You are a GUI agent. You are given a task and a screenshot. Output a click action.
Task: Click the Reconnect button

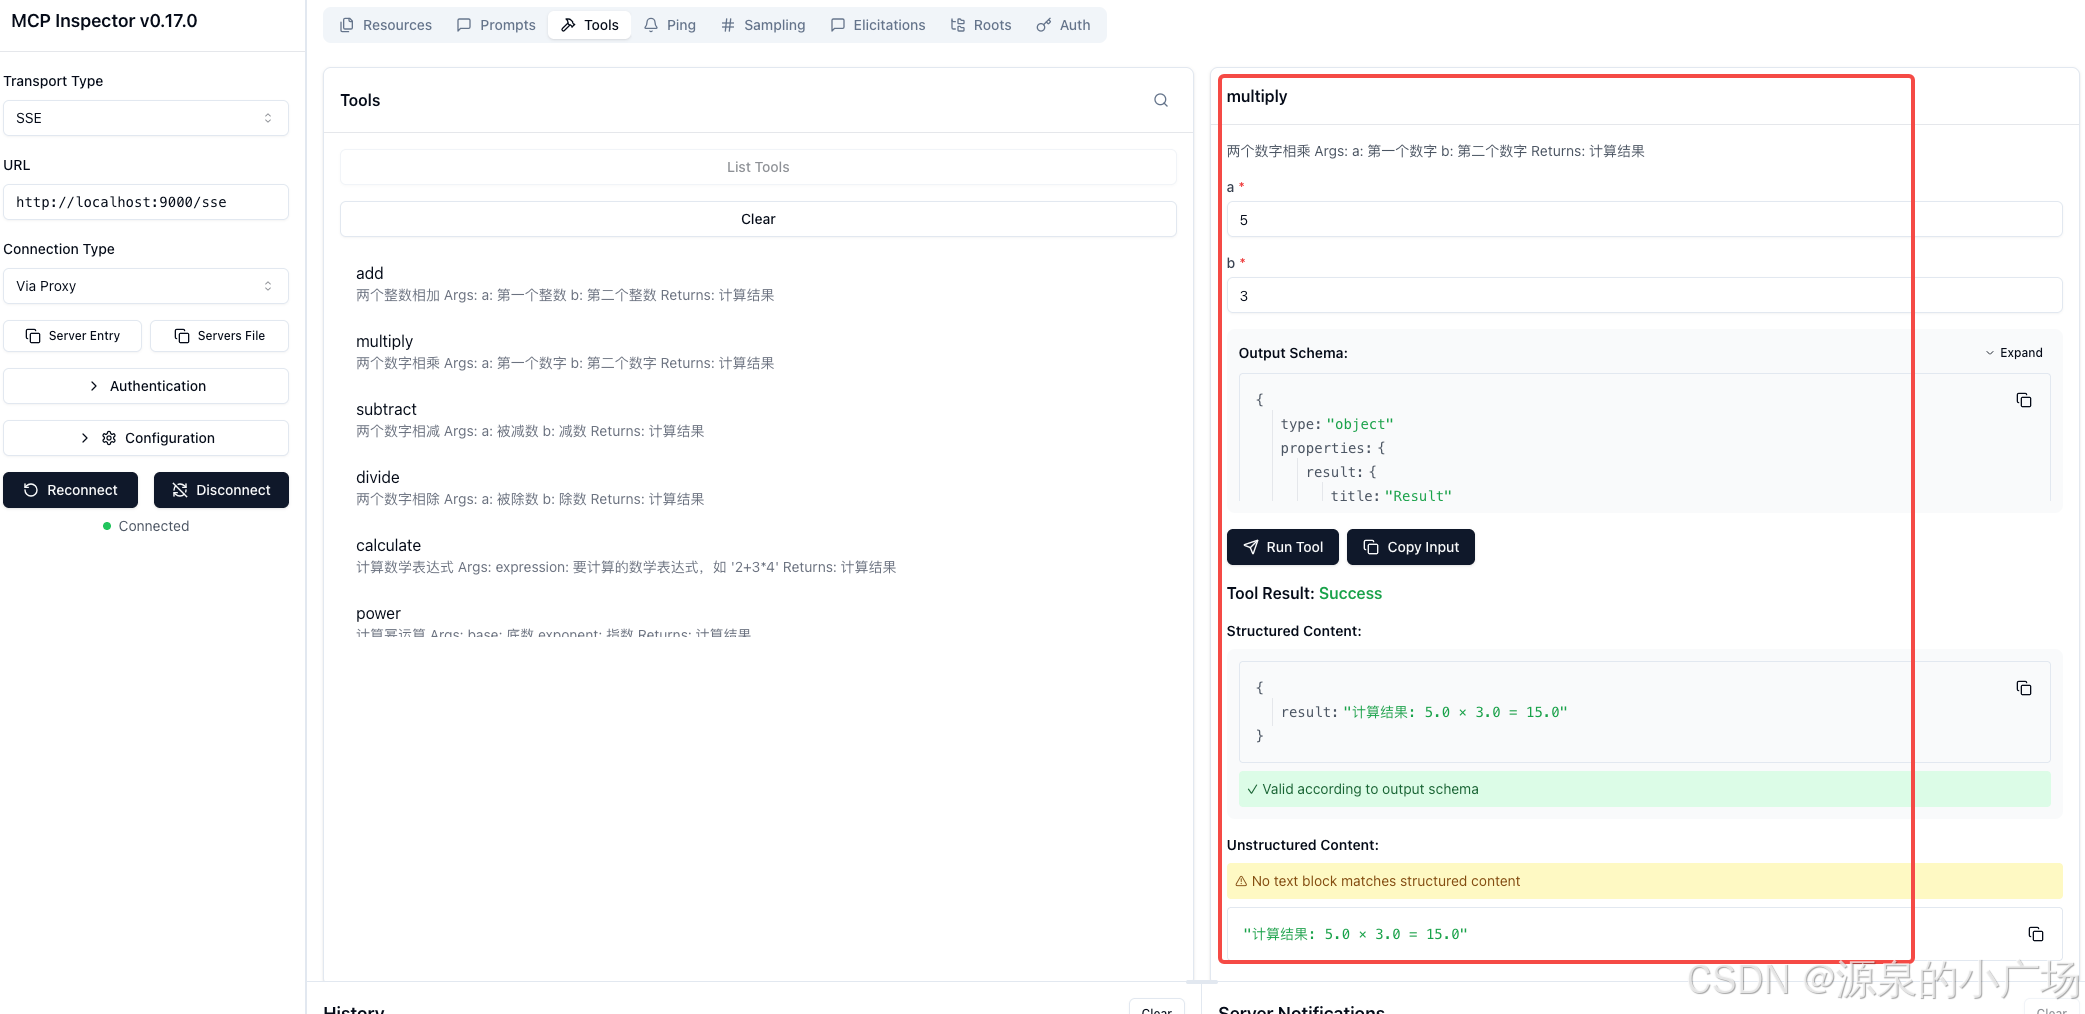pos(70,490)
